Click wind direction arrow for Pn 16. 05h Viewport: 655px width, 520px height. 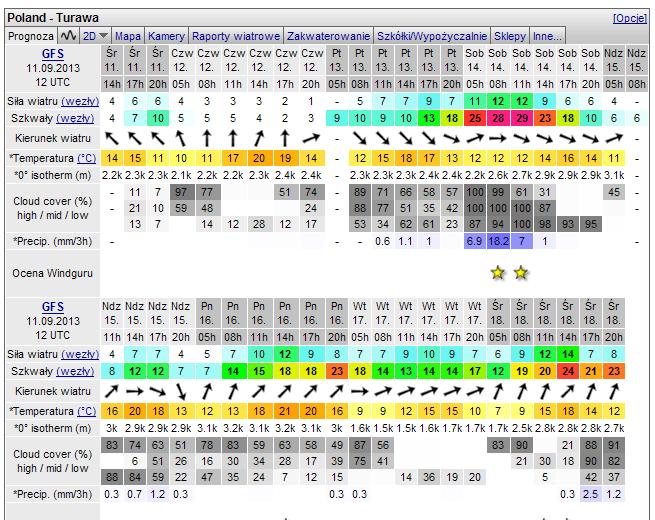click(x=207, y=391)
